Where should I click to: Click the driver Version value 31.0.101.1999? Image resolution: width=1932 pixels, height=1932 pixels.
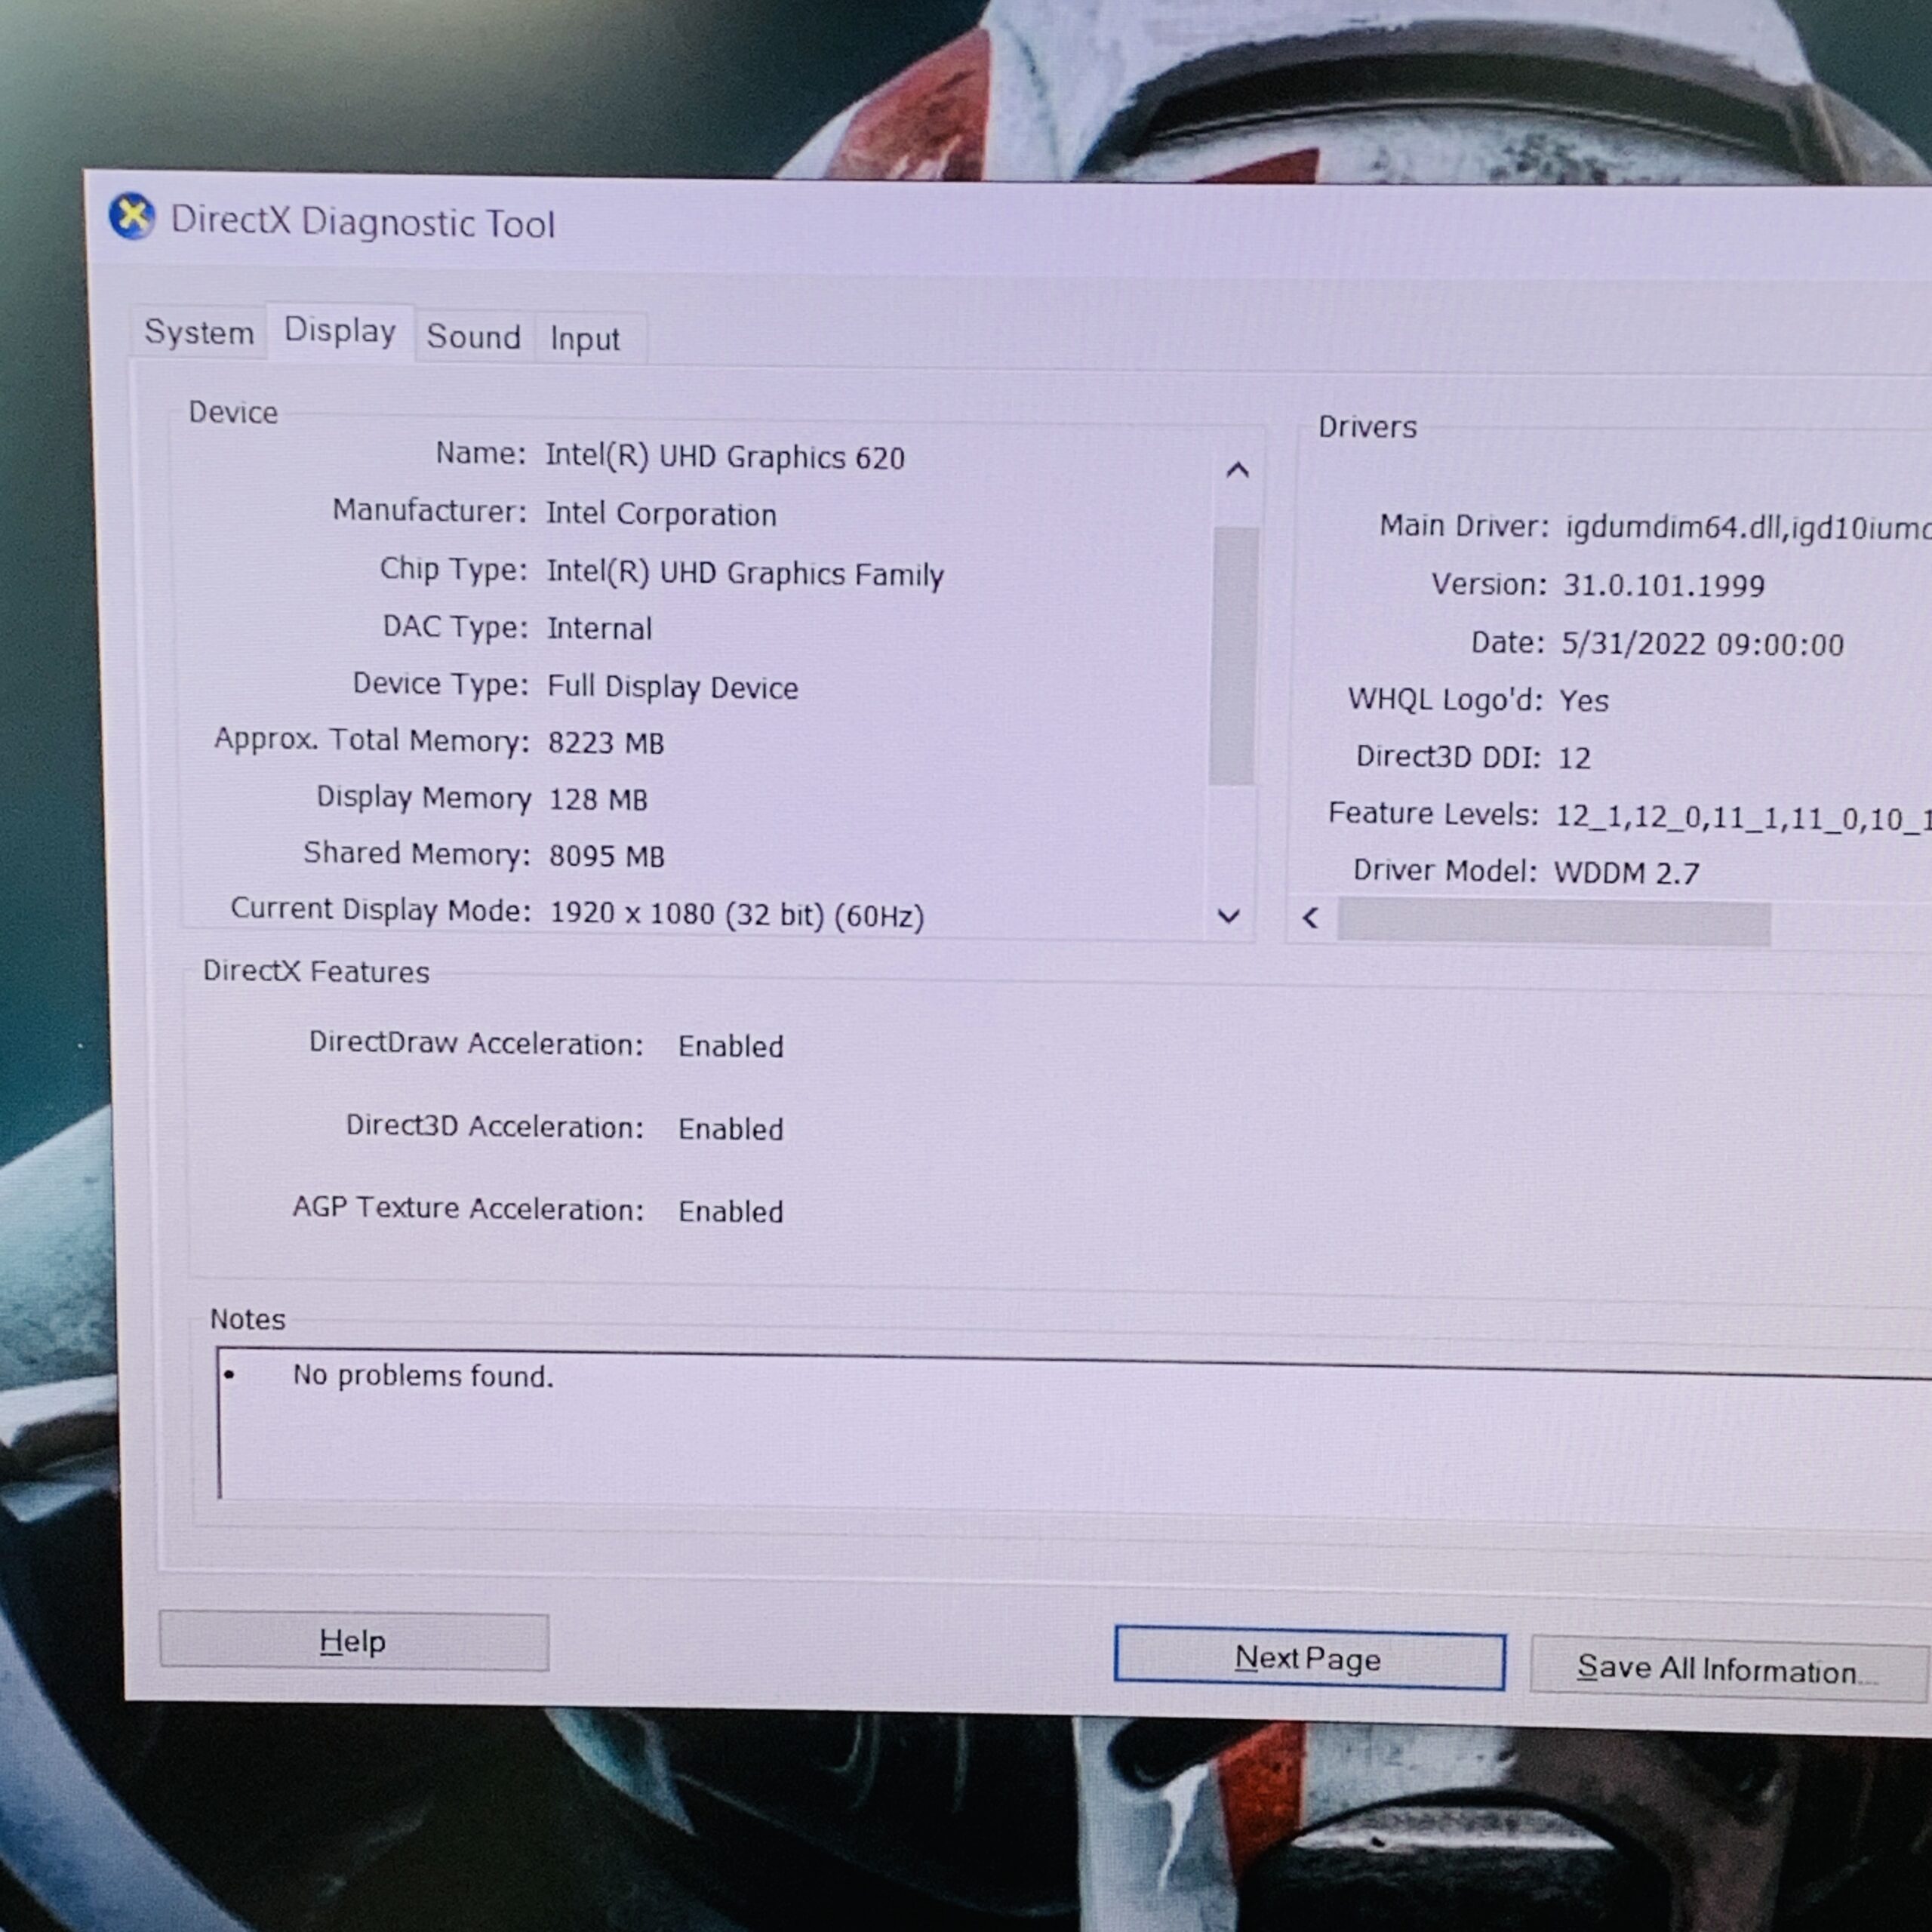tap(1663, 585)
